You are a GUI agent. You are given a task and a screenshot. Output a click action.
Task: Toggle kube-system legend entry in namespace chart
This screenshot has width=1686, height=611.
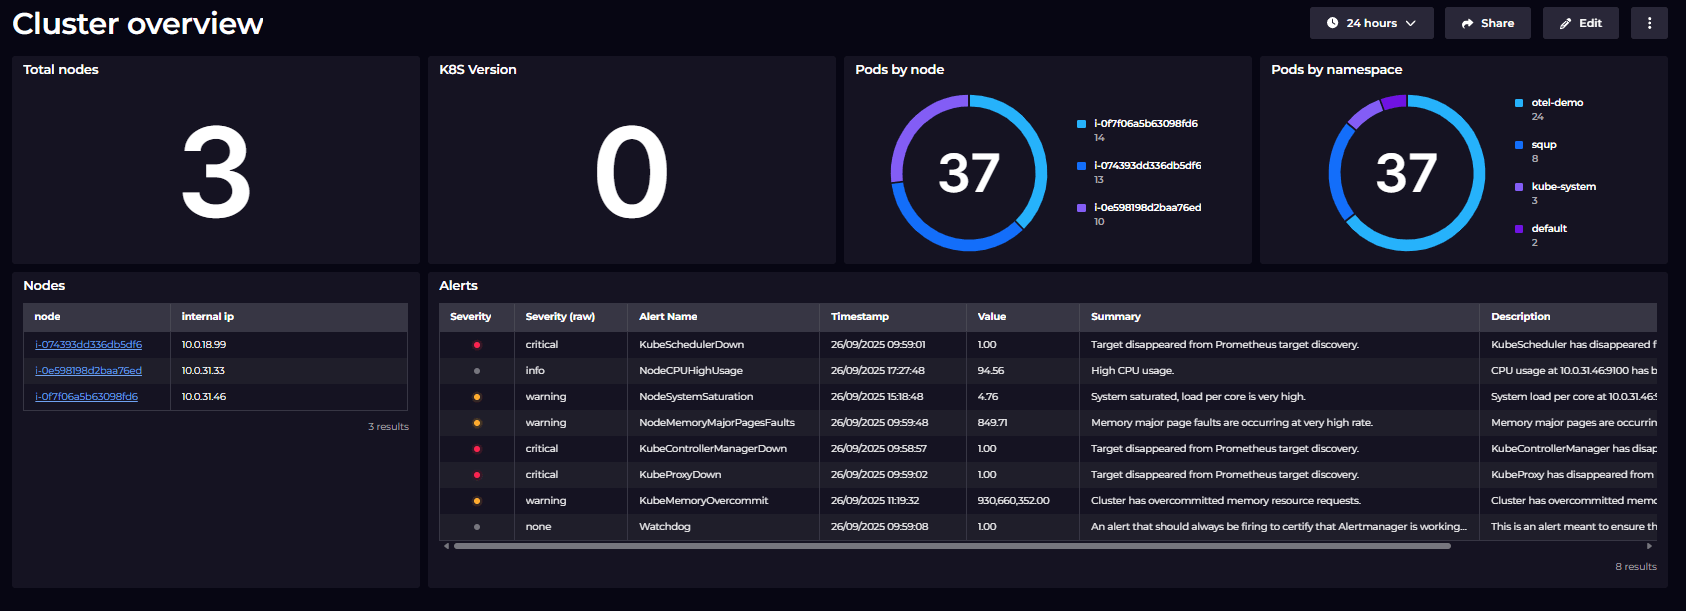coord(1563,187)
